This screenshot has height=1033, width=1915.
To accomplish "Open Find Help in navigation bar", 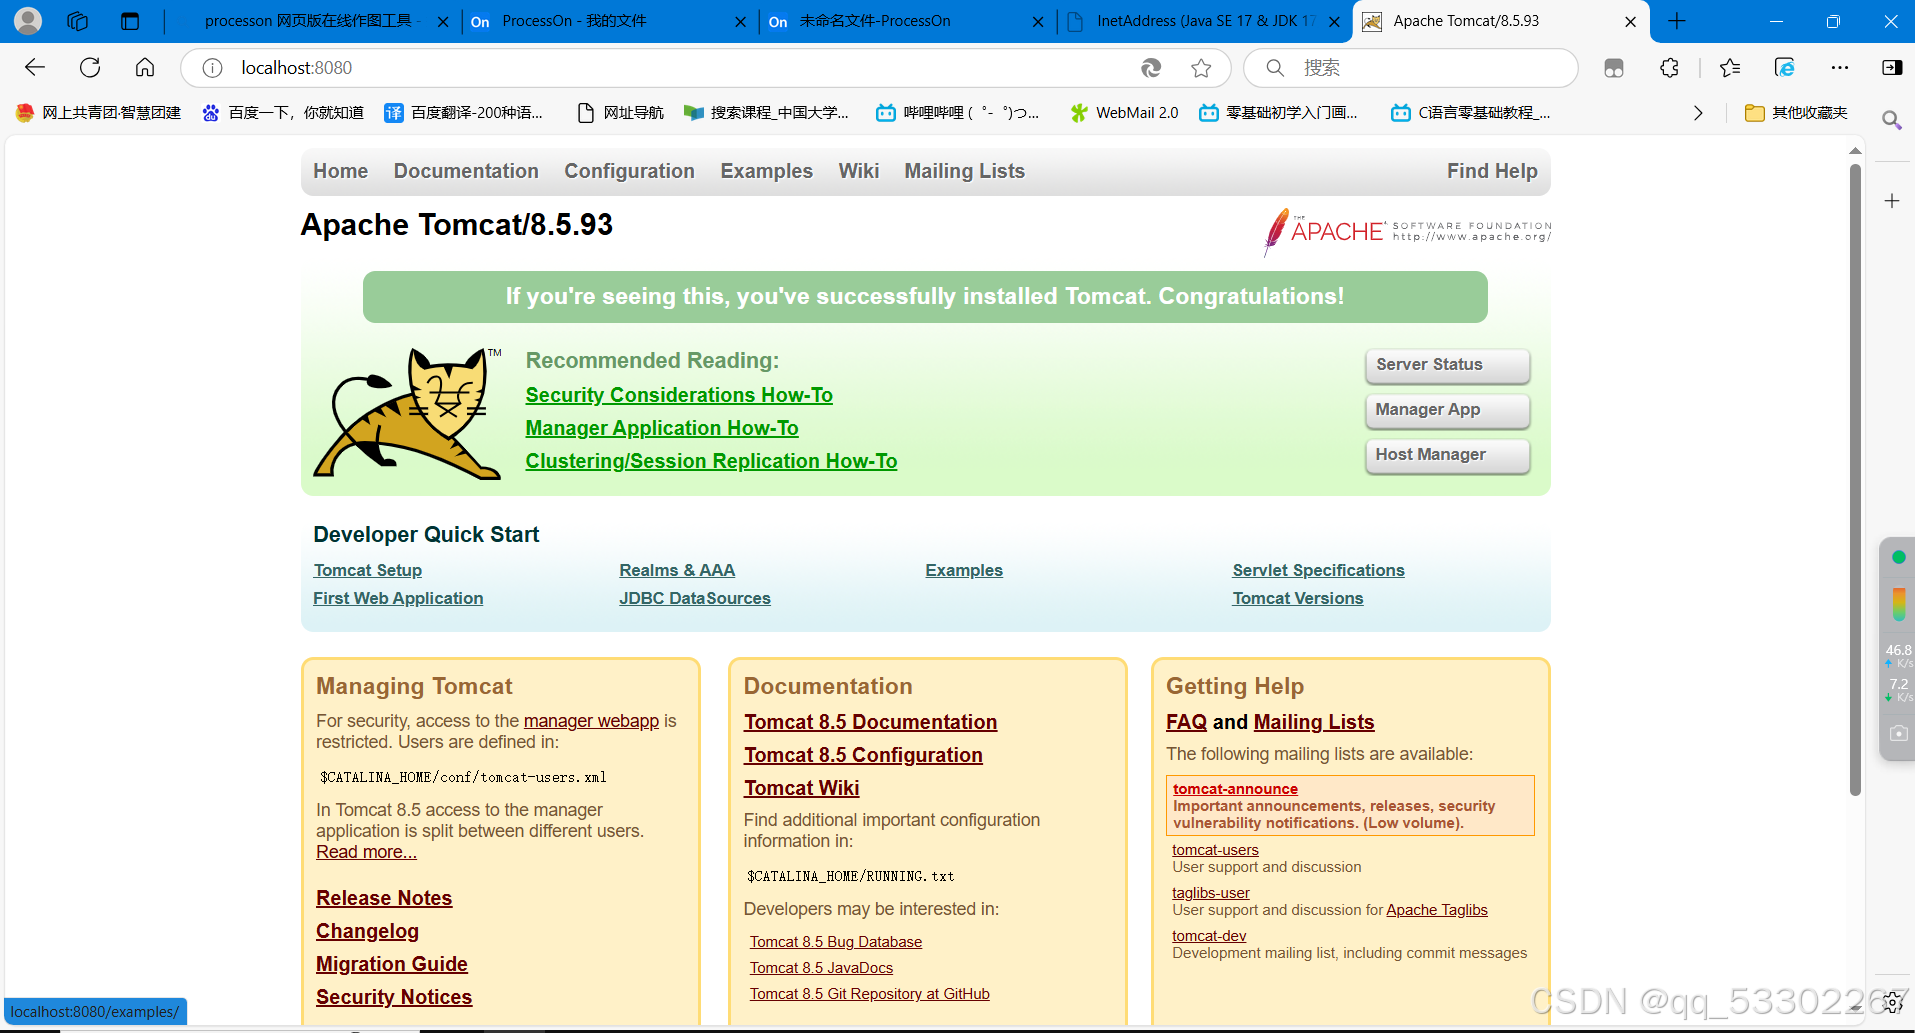I will pyautogui.click(x=1492, y=171).
